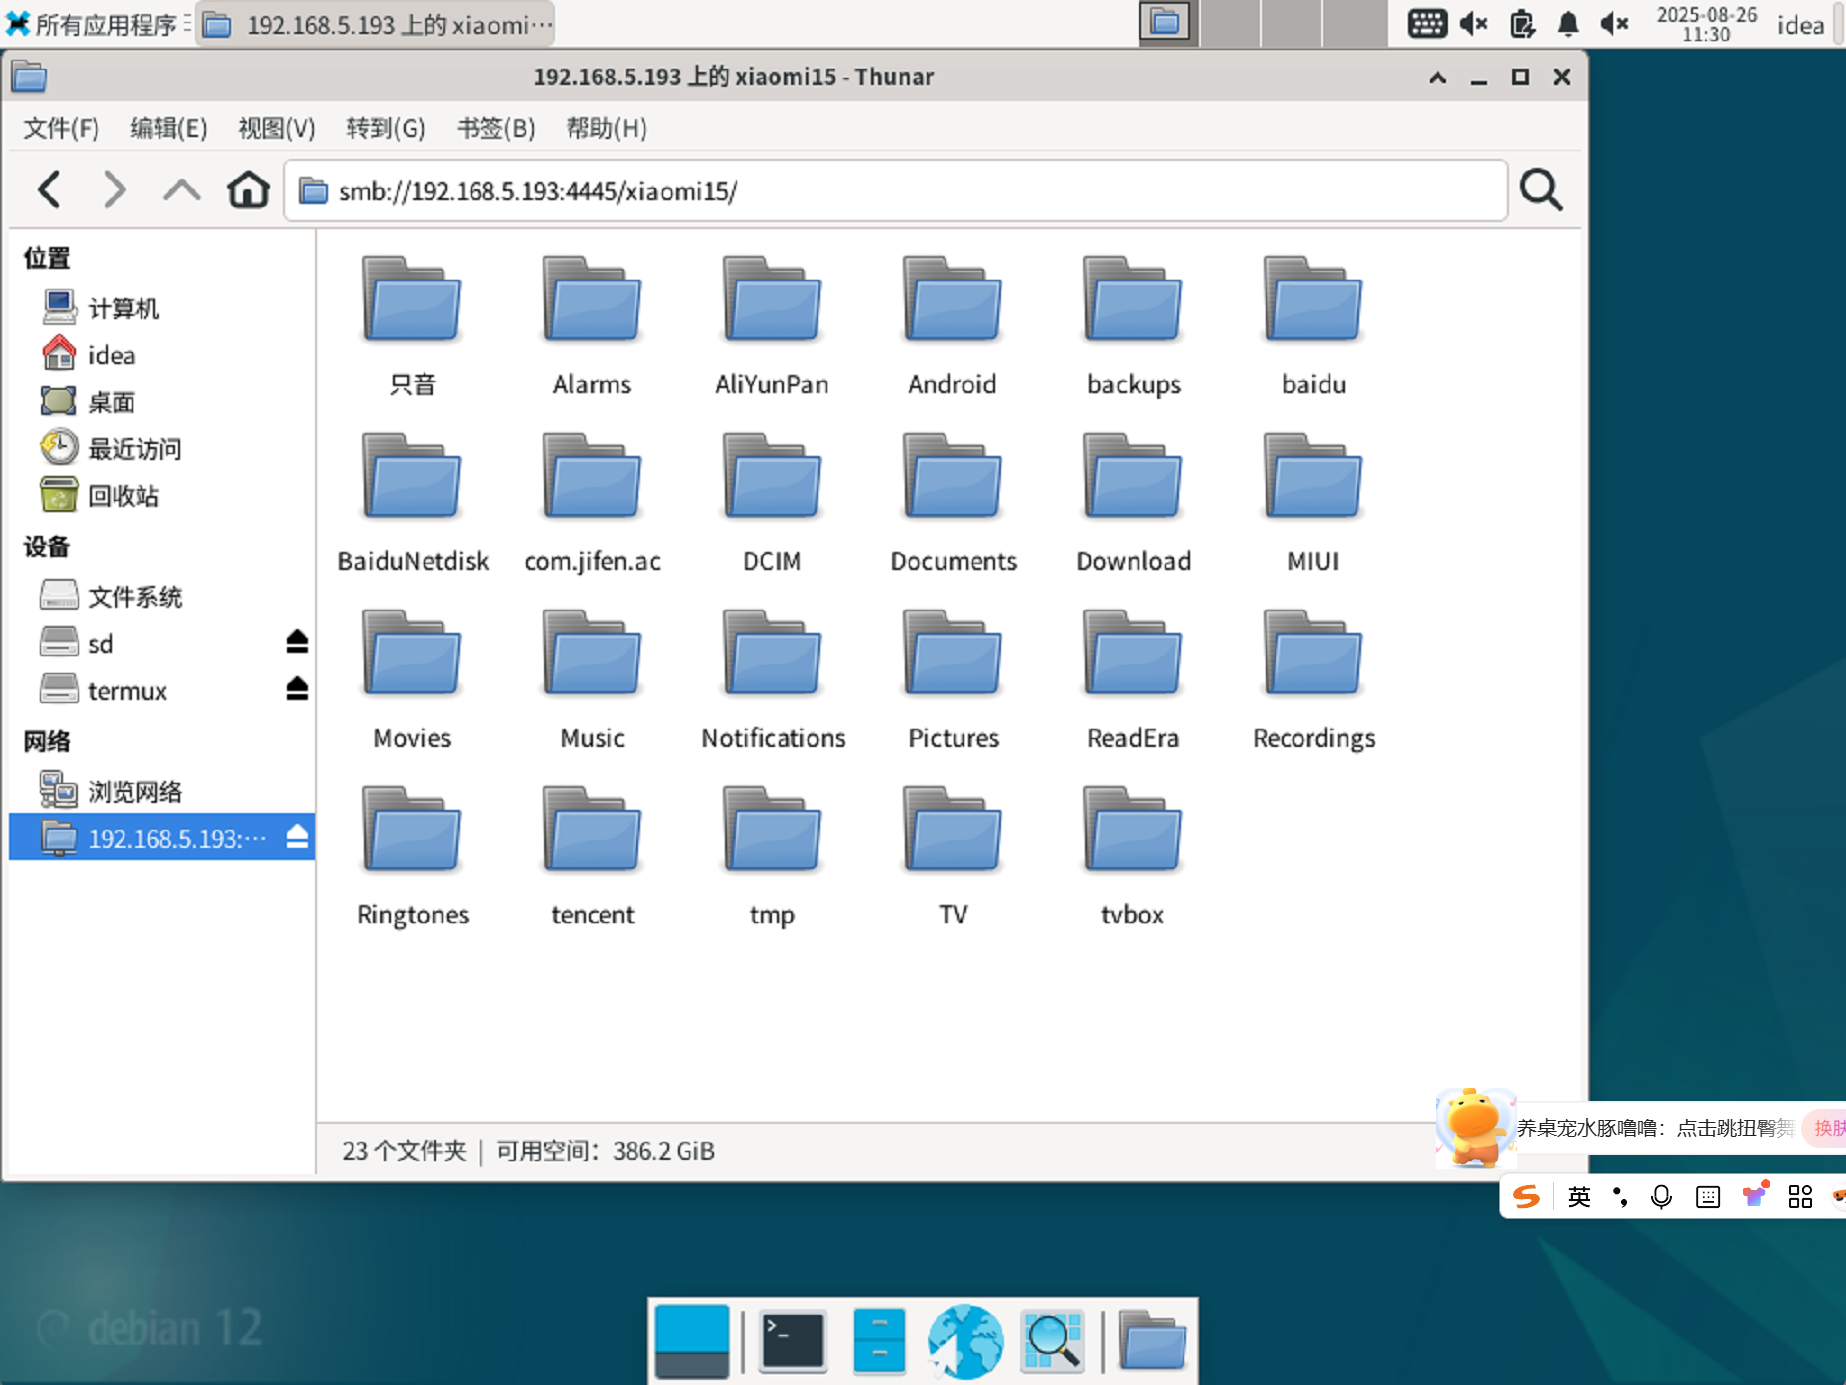Unmount the termux volume
Screen dimensions: 1846x1385
pos(297,689)
